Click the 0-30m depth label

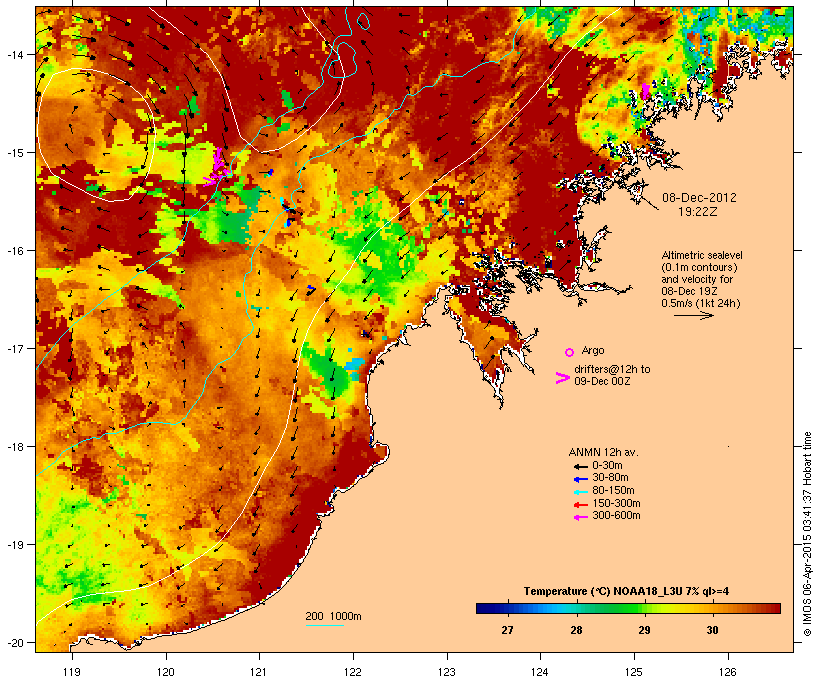(607, 466)
